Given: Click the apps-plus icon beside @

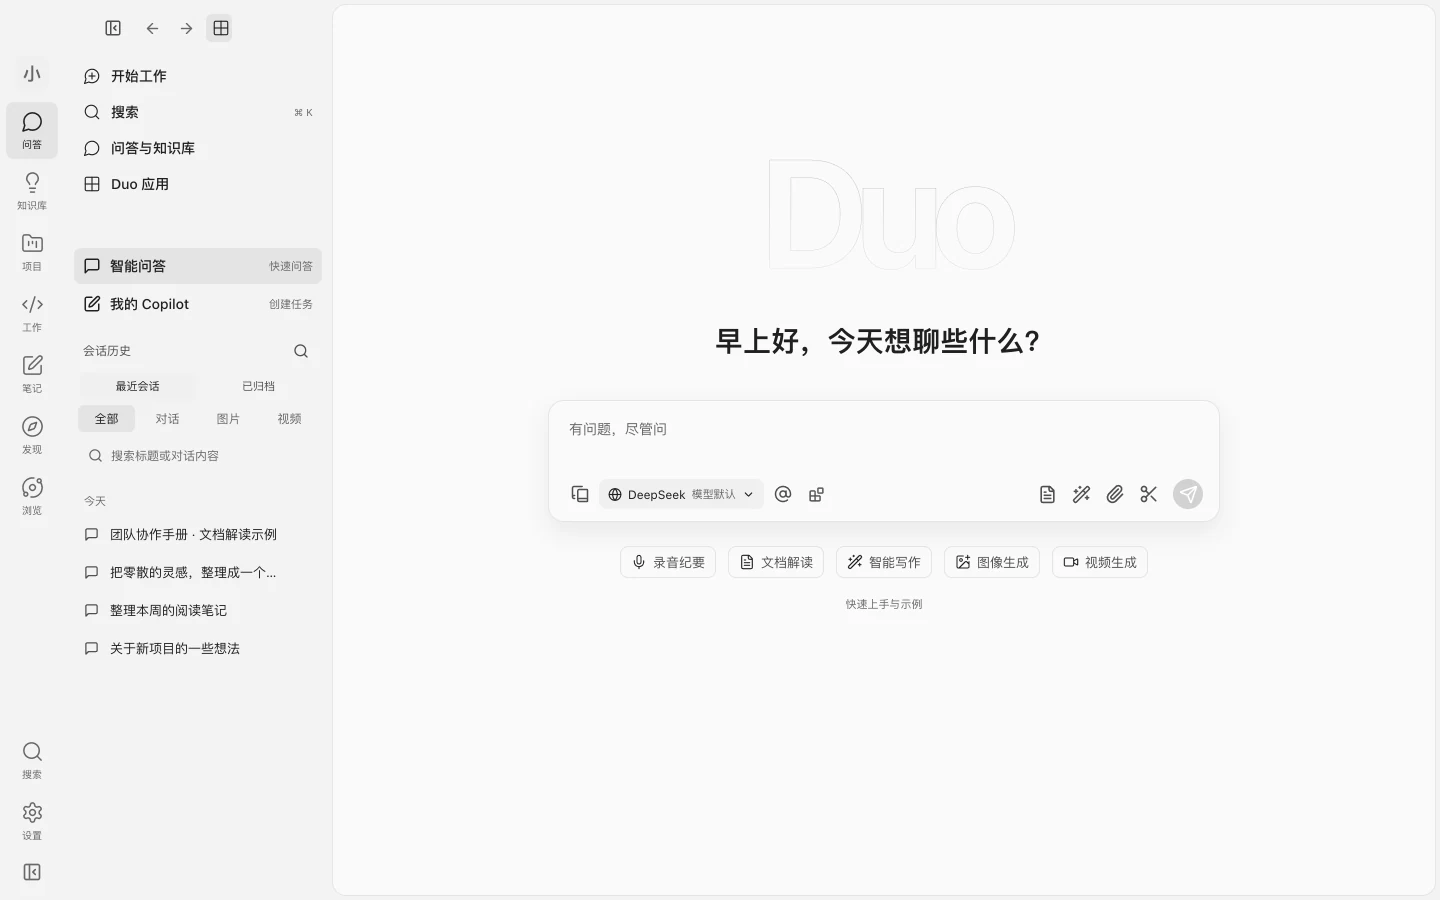Looking at the screenshot, I should coord(816,494).
